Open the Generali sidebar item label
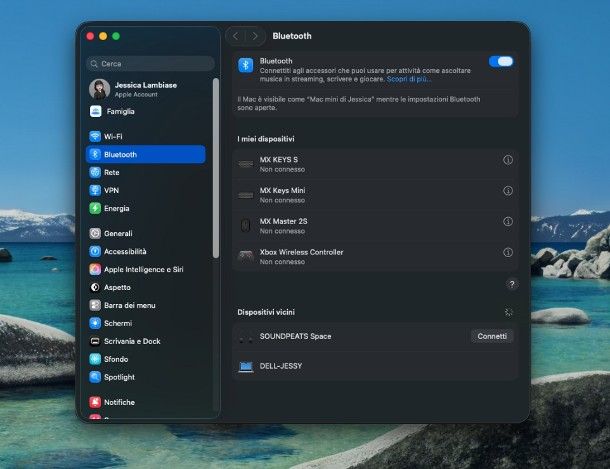This screenshot has height=469, width=610. [x=118, y=233]
